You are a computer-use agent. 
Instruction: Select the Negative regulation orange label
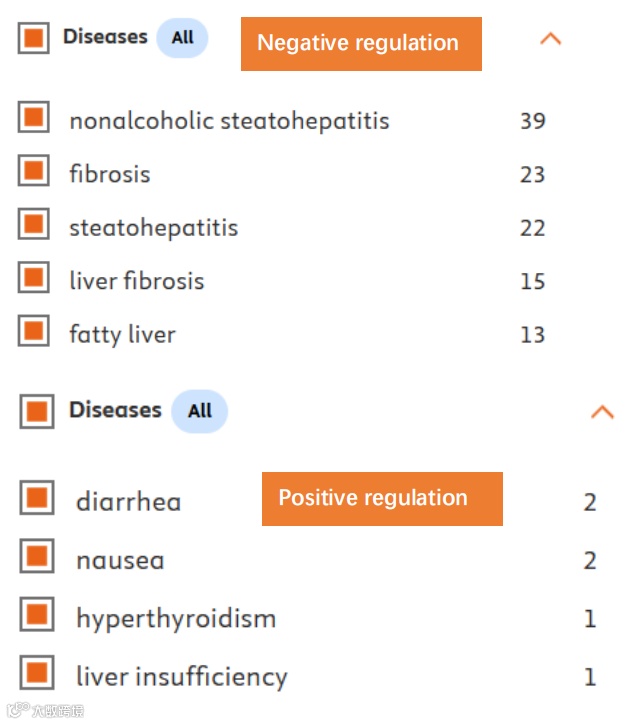(360, 43)
